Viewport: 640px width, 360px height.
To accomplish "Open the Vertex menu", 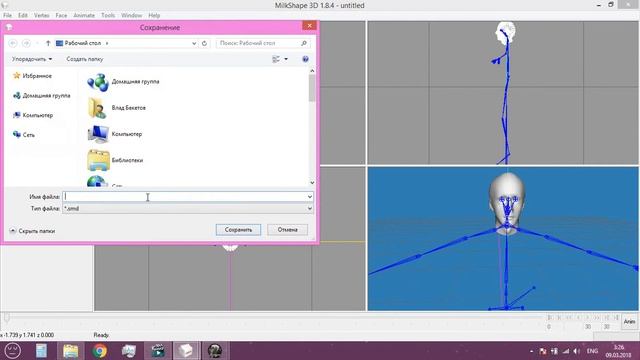I will coord(41,16).
